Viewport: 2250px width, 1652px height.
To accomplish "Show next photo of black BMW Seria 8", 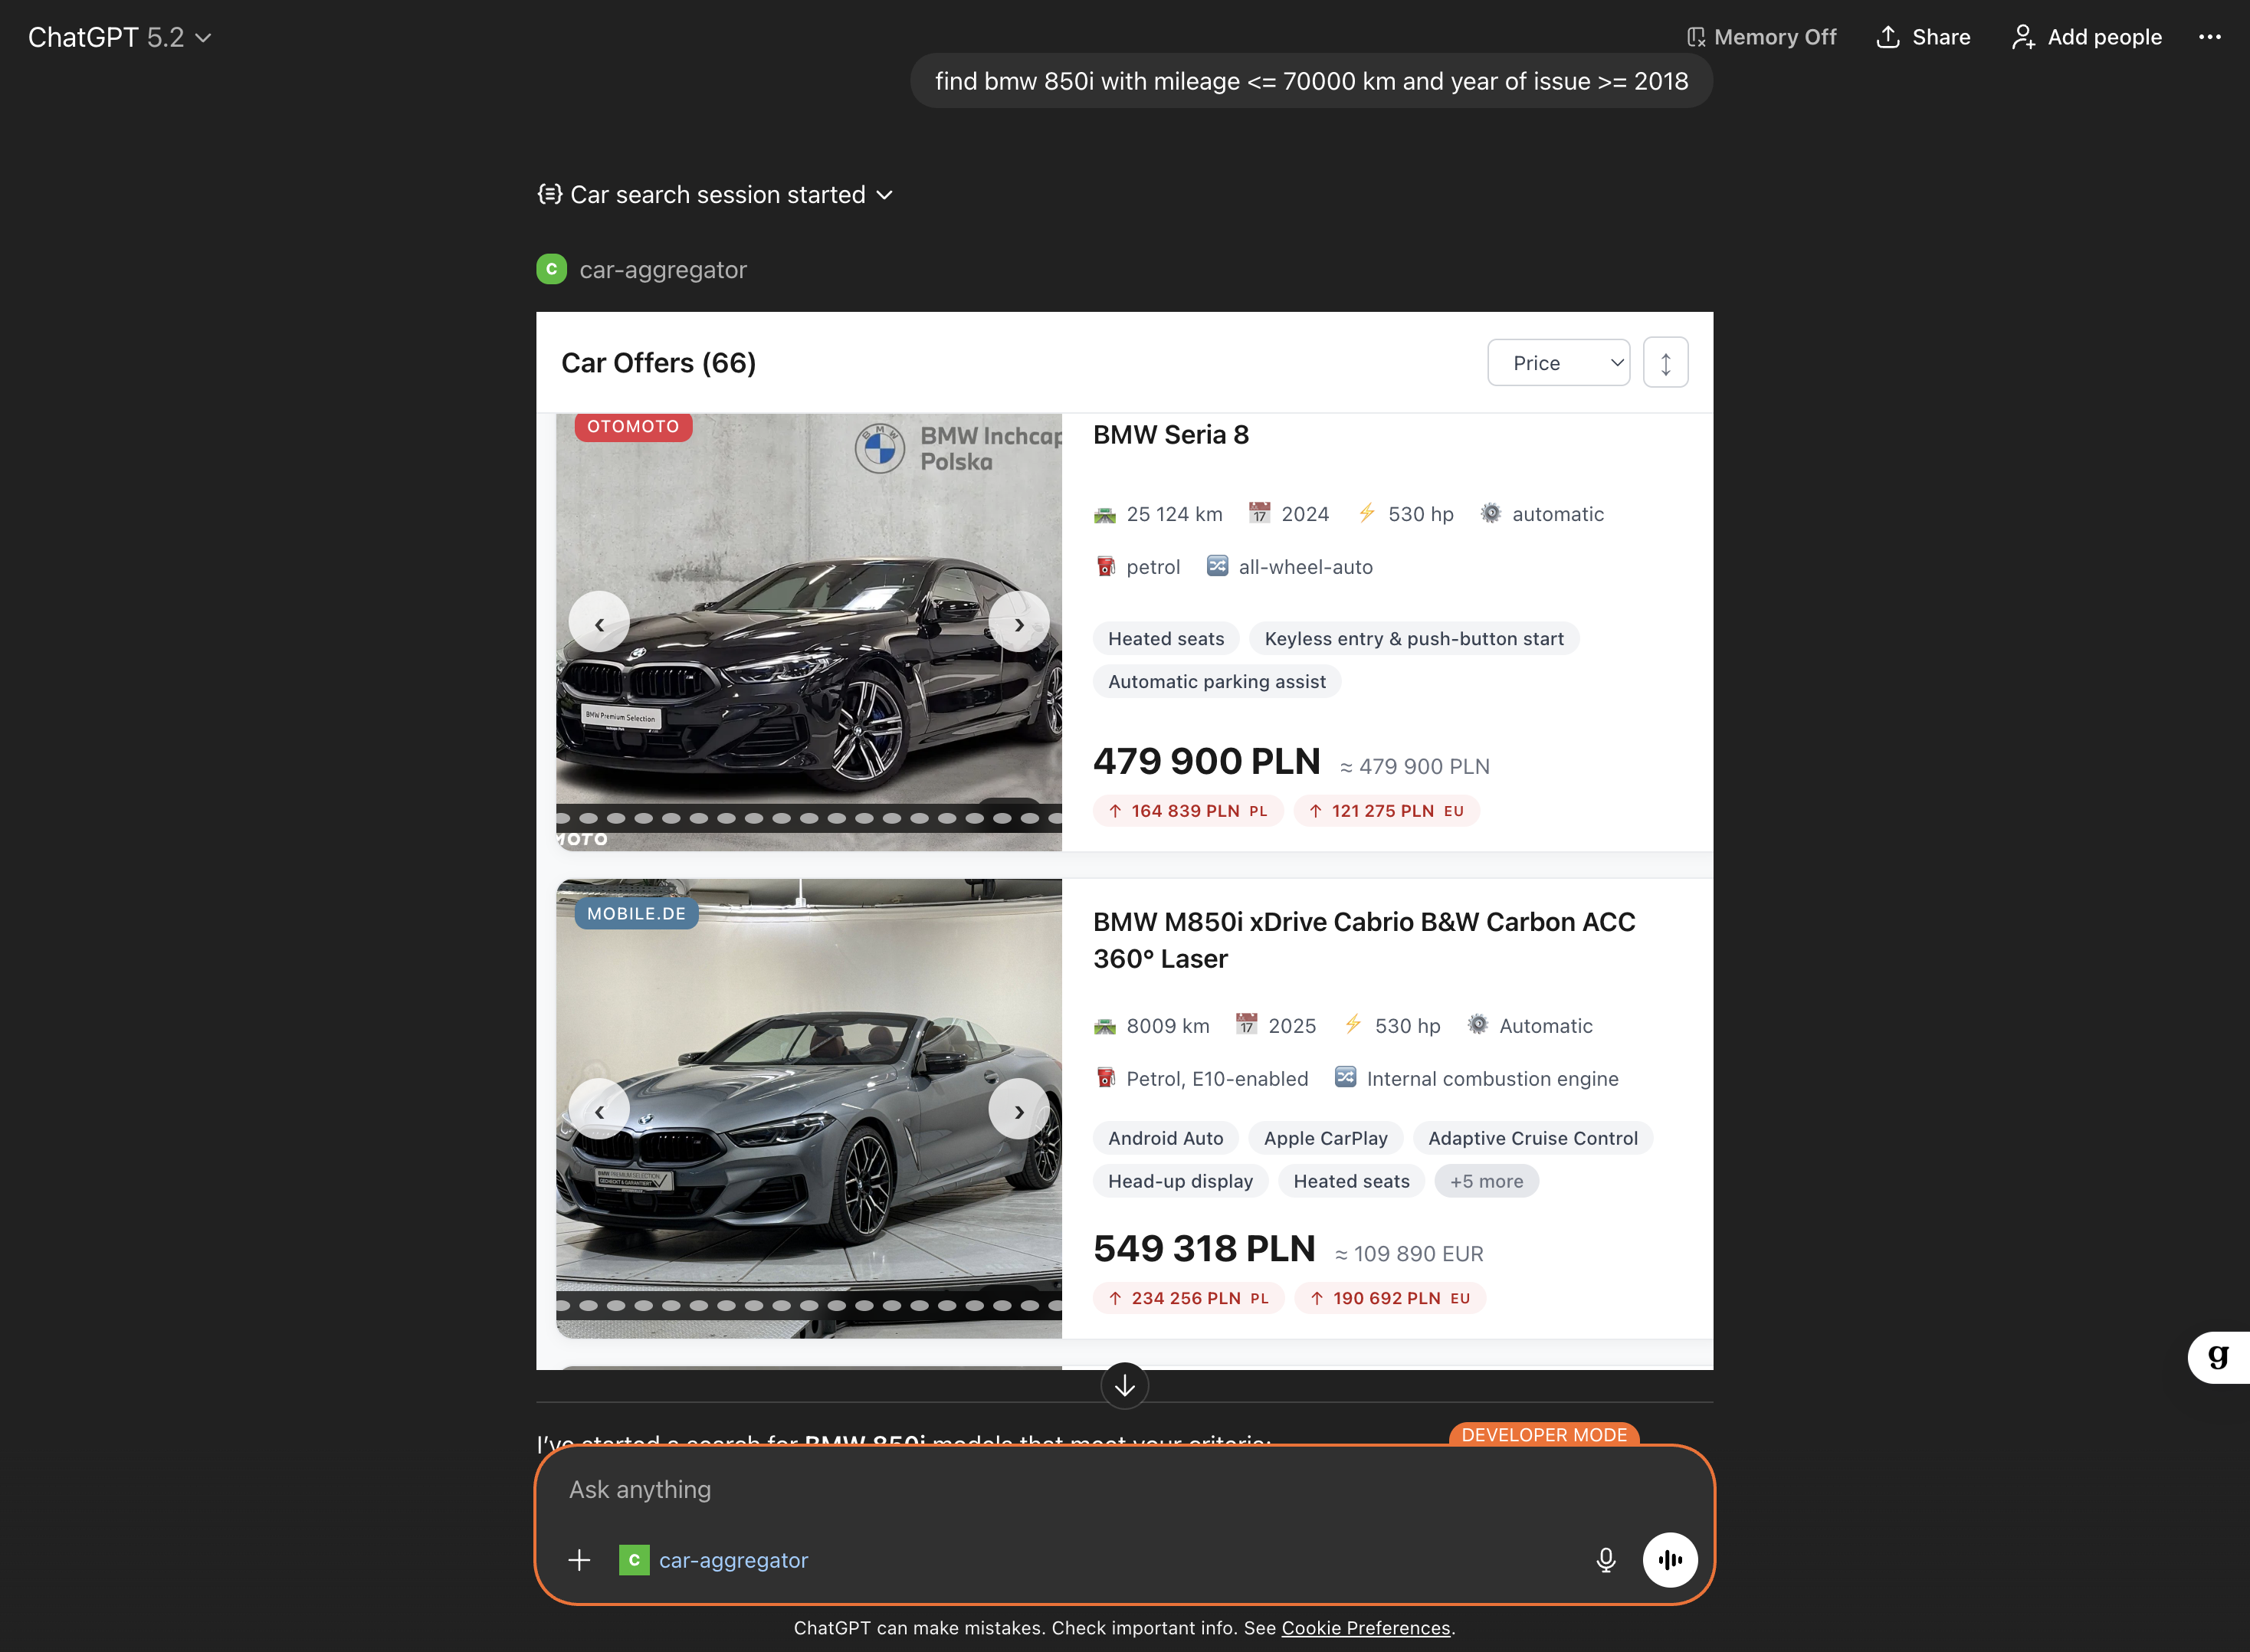I will click(1018, 624).
